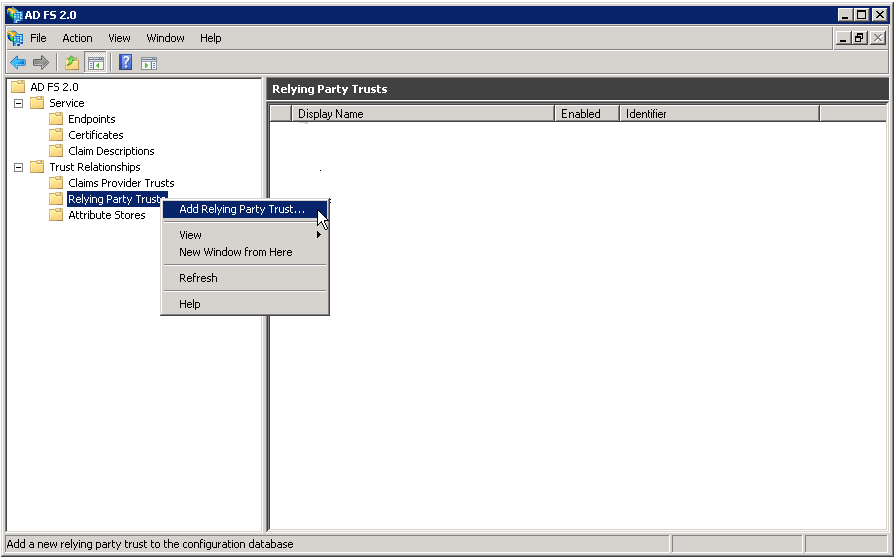The width and height of the screenshot is (896, 560).
Task: Select the Claims Provider Trusts label
Action: pyautogui.click(x=121, y=183)
